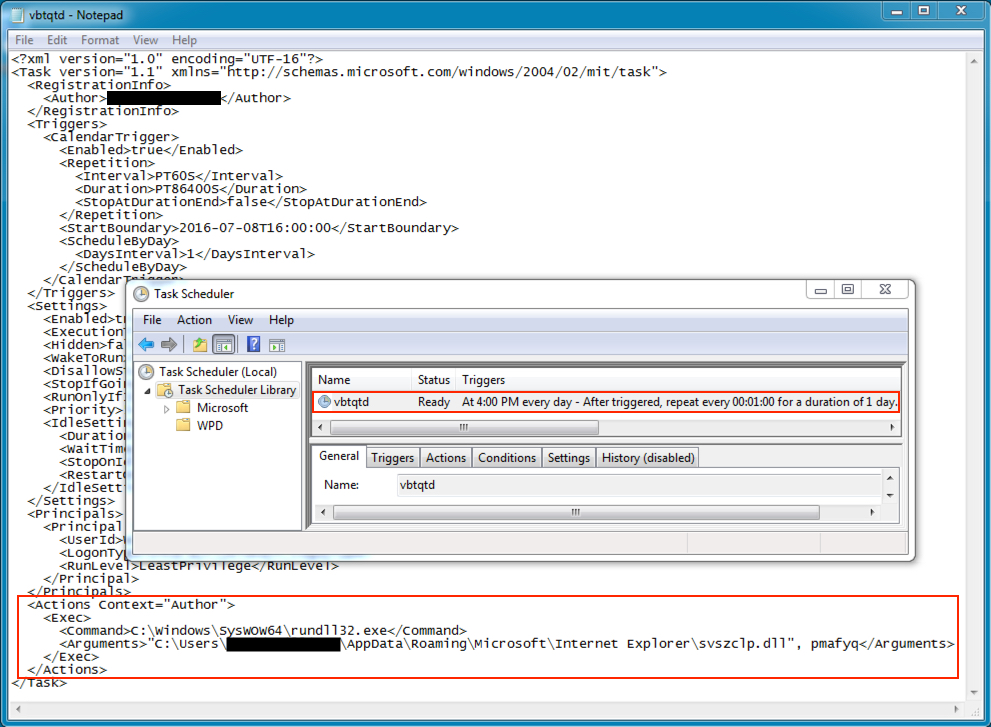Screen dimensions: 991x727
Task: Collapse the Task Scheduler Library node
Action: click(x=146, y=390)
